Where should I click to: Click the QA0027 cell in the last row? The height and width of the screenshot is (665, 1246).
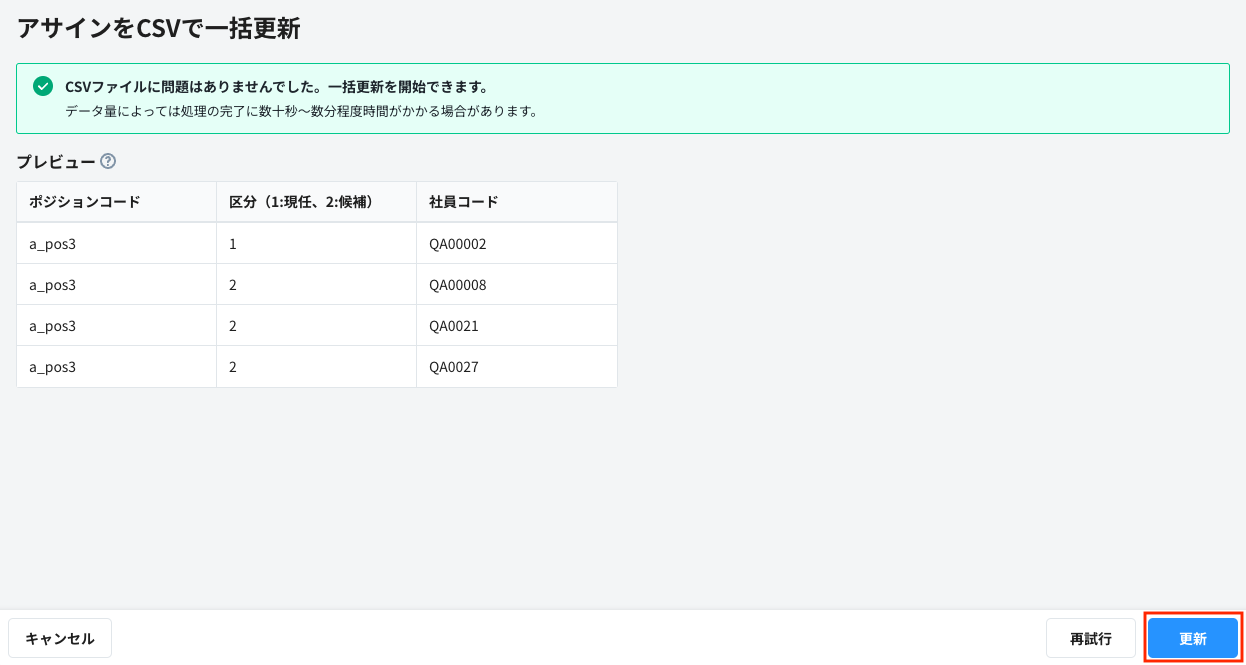(x=454, y=366)
